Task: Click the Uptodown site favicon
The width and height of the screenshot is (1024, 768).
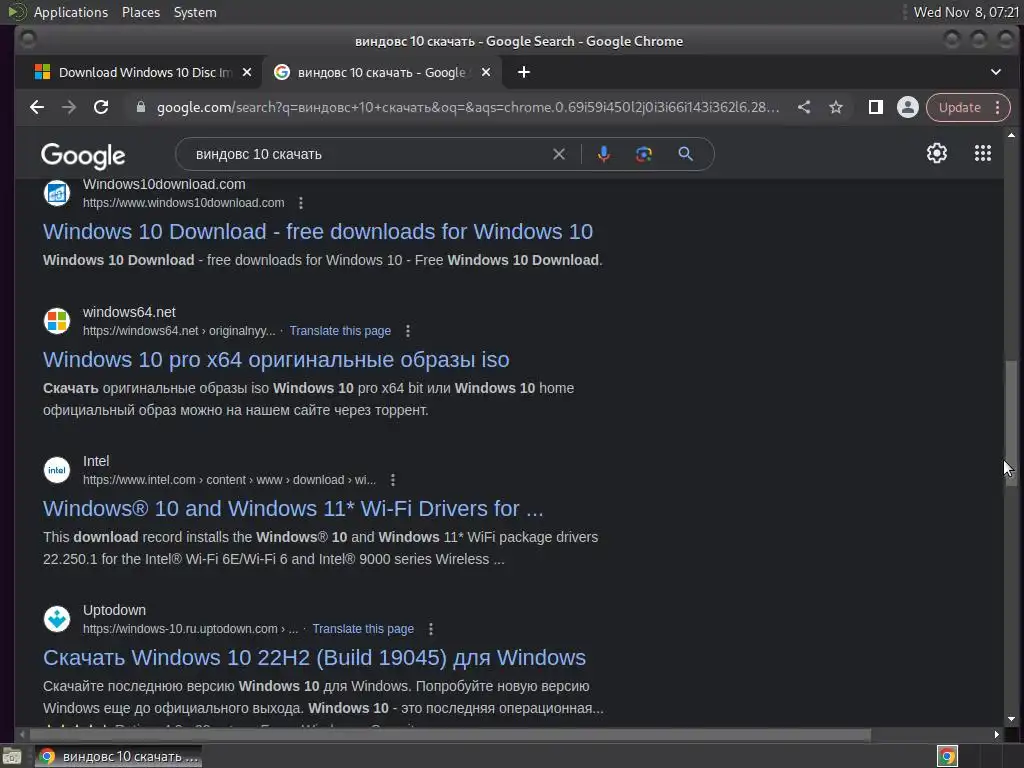Action: (x=57, y=619)
